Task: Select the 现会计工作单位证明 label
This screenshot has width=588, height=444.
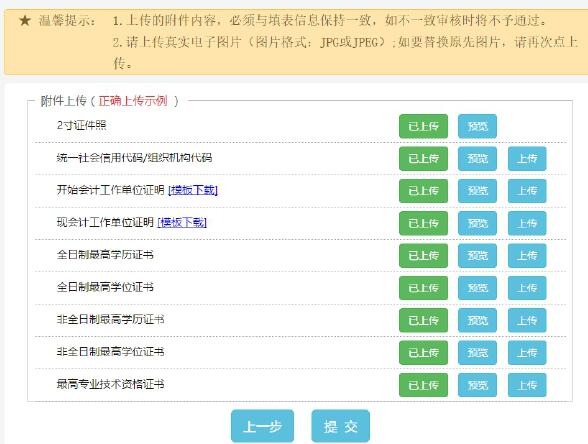Action: click(x=105, y=222)
